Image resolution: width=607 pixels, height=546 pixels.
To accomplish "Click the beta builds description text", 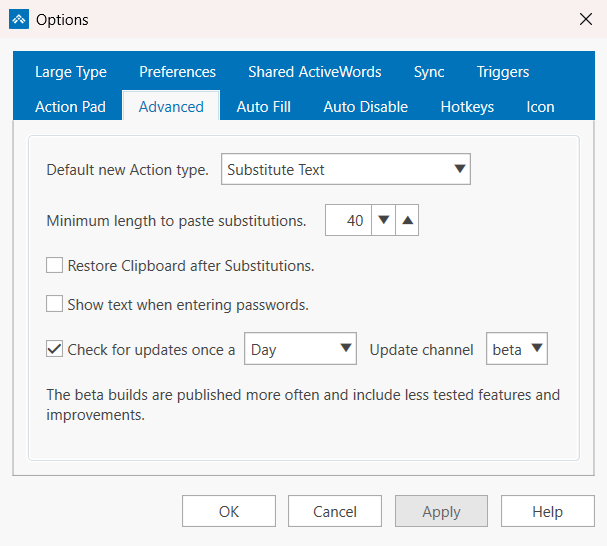I will pos(303,405).
